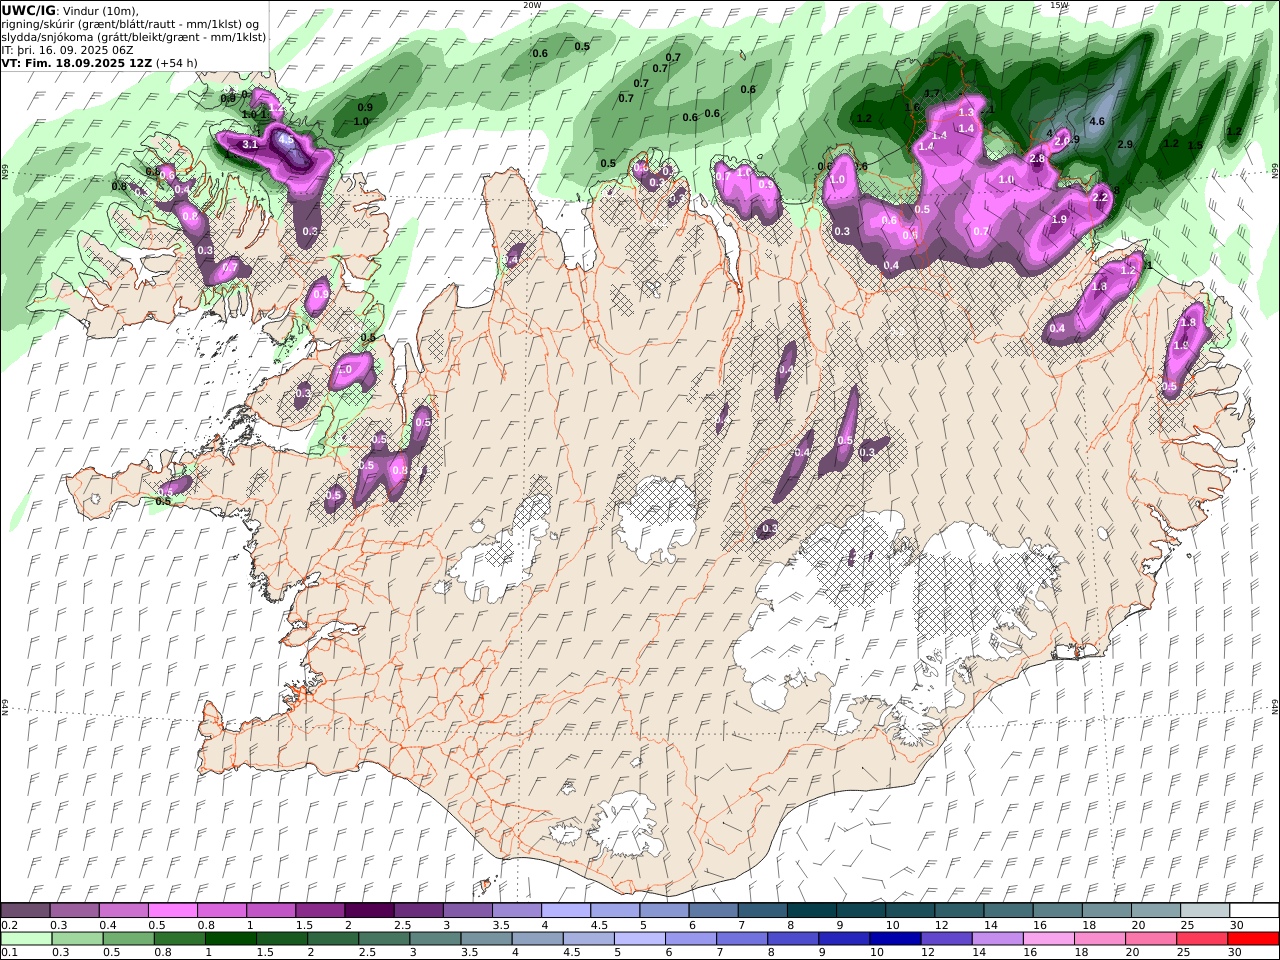Click the dark mauve 0.2–0.3 snow legend swatch
This screenshot has height=960, width=1280.
pyautogui.click(x=25, y=910)
